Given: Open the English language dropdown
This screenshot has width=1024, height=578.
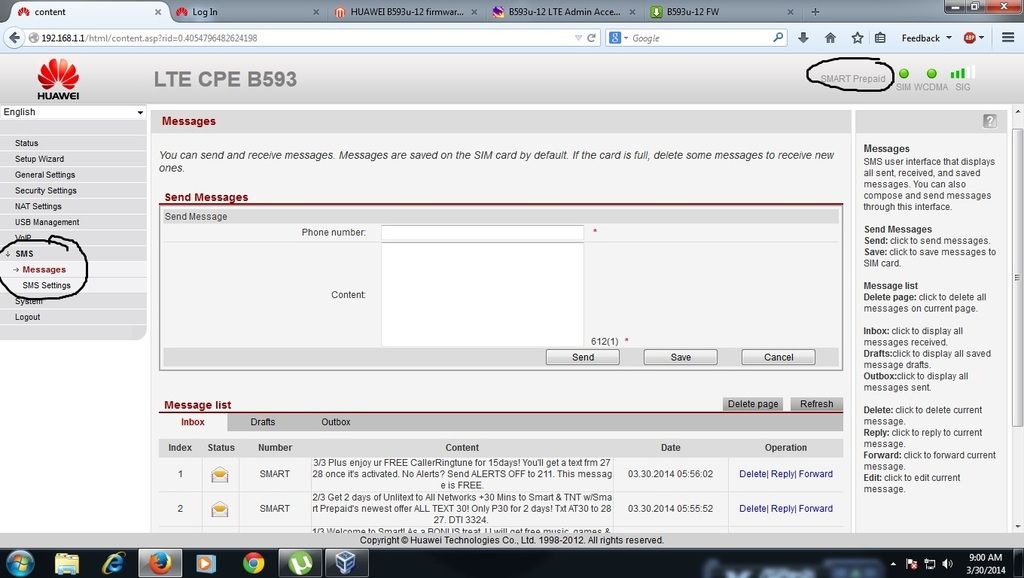Looking at the screenshot, I should [74, 112].
